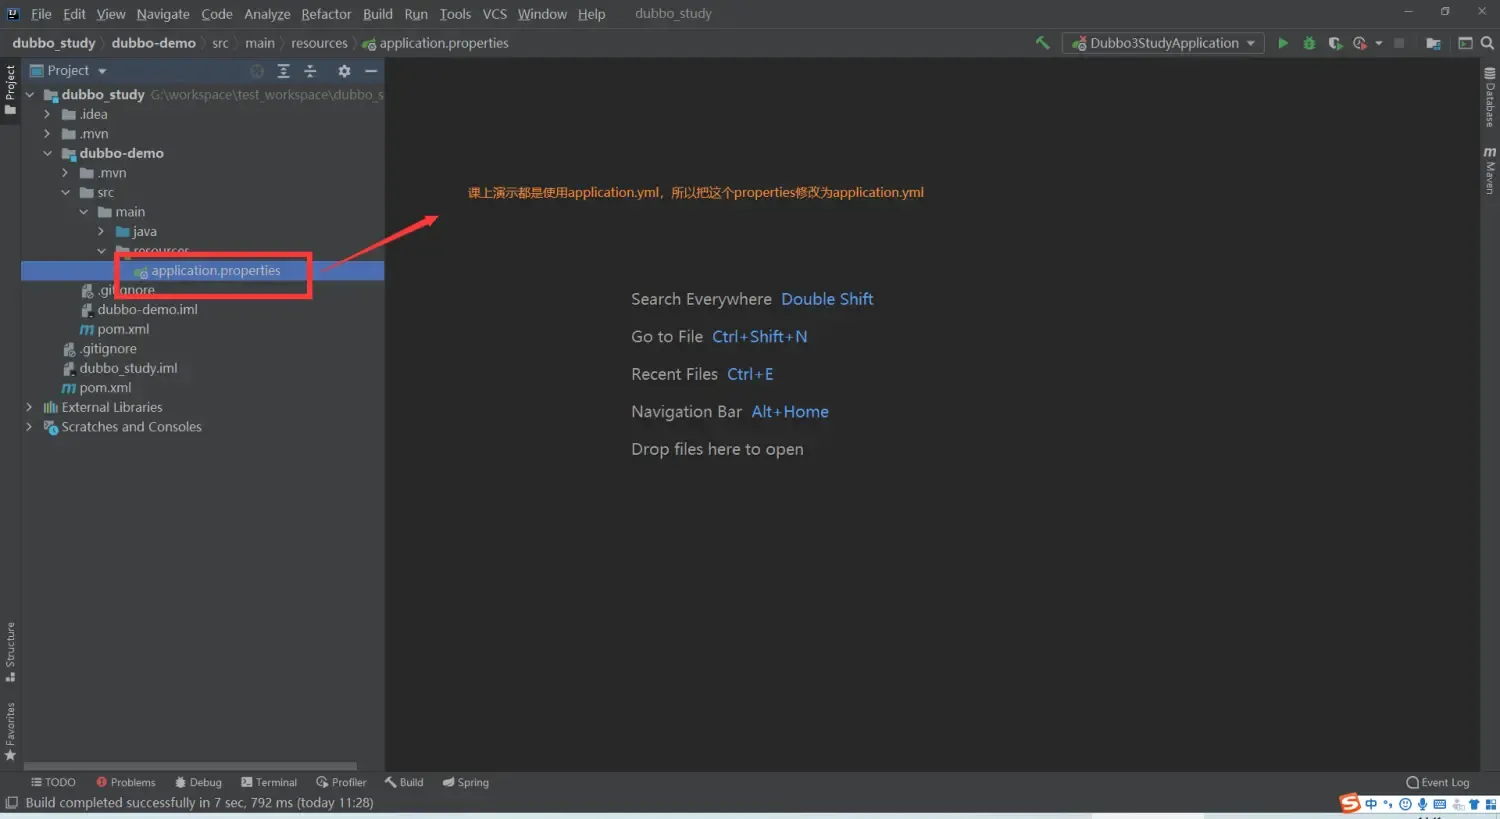Click the Build Project hammer icon
The image size is (1500, 819).
1042,43
